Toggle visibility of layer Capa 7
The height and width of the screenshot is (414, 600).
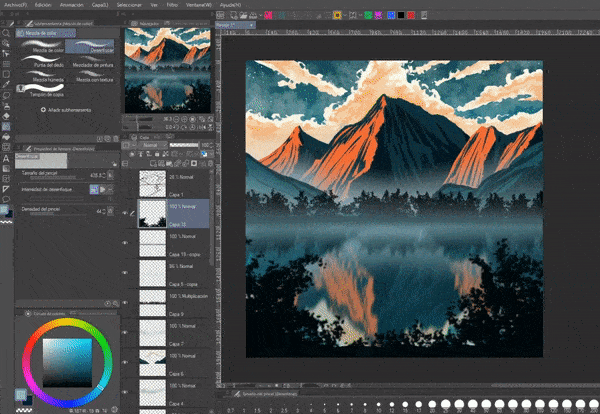tap(125, 333)
